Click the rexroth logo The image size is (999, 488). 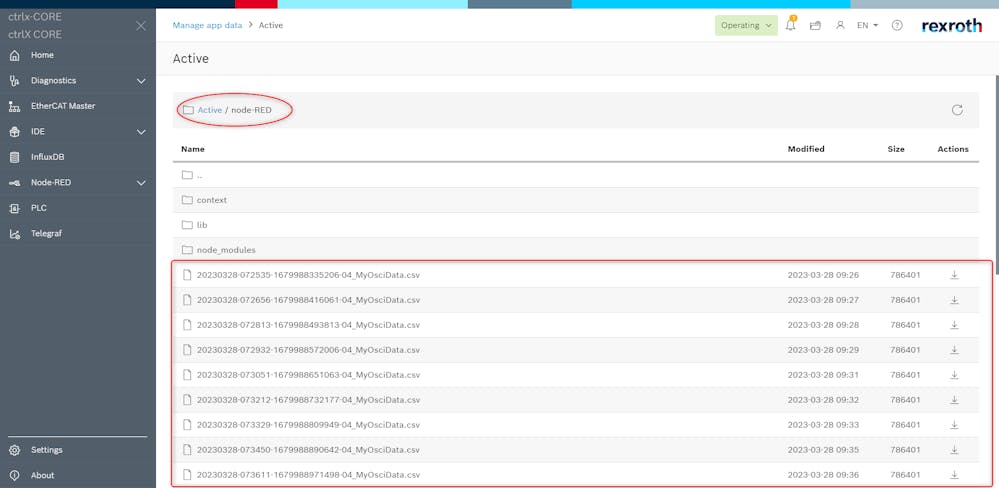[952, 25]
